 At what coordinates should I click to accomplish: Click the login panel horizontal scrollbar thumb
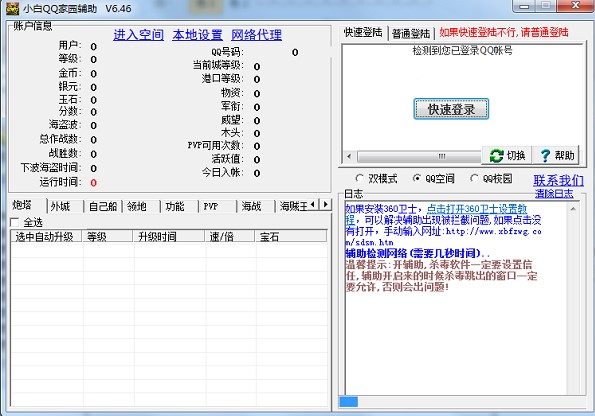point(419,156)
